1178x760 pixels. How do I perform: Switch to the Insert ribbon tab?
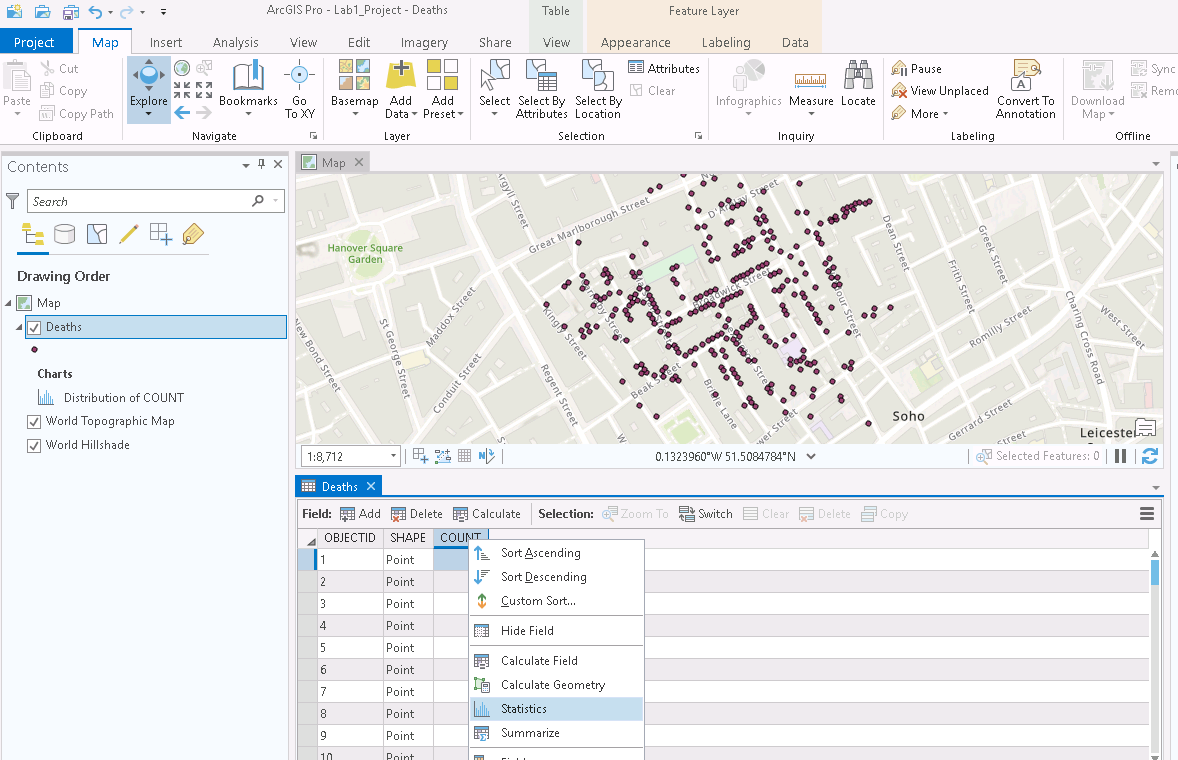pyautogui.click(x=165, y=42)
